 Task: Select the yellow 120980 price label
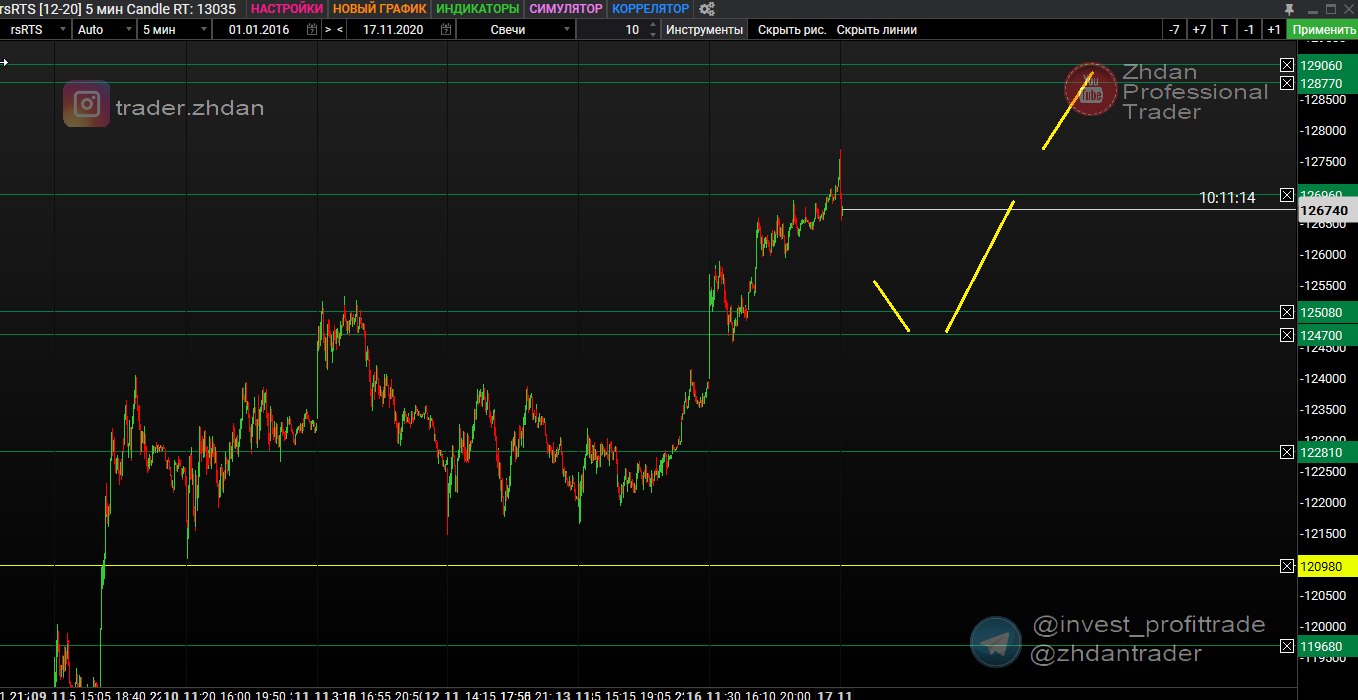pos(1327,567)
